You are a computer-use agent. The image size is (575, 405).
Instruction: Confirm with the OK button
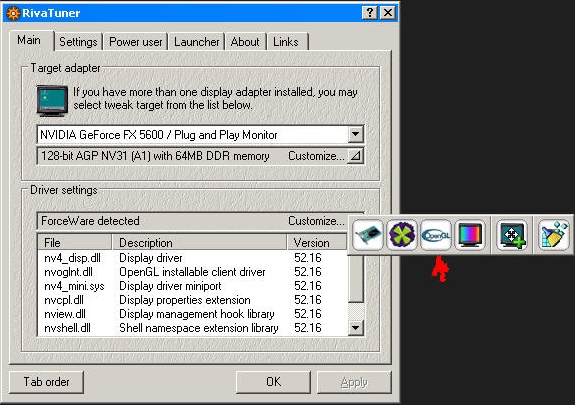tap(274, 382)
